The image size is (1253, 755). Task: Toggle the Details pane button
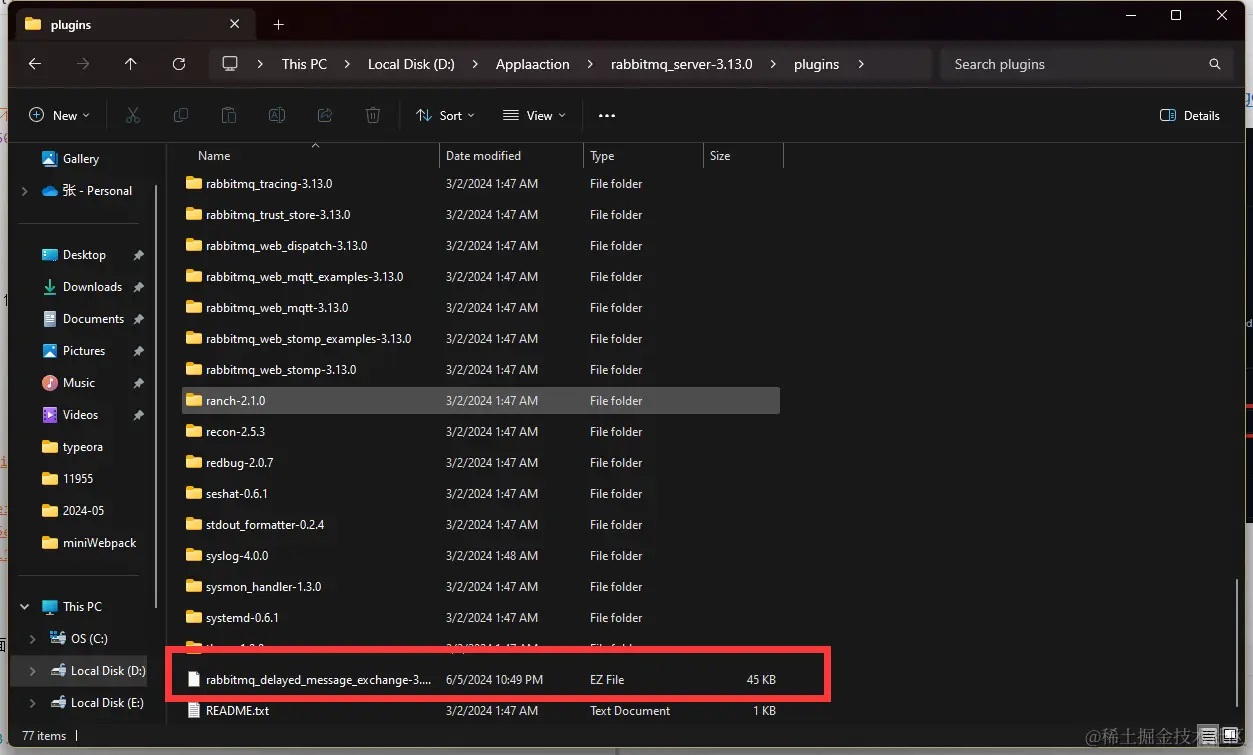click(x=1190, y=115)
